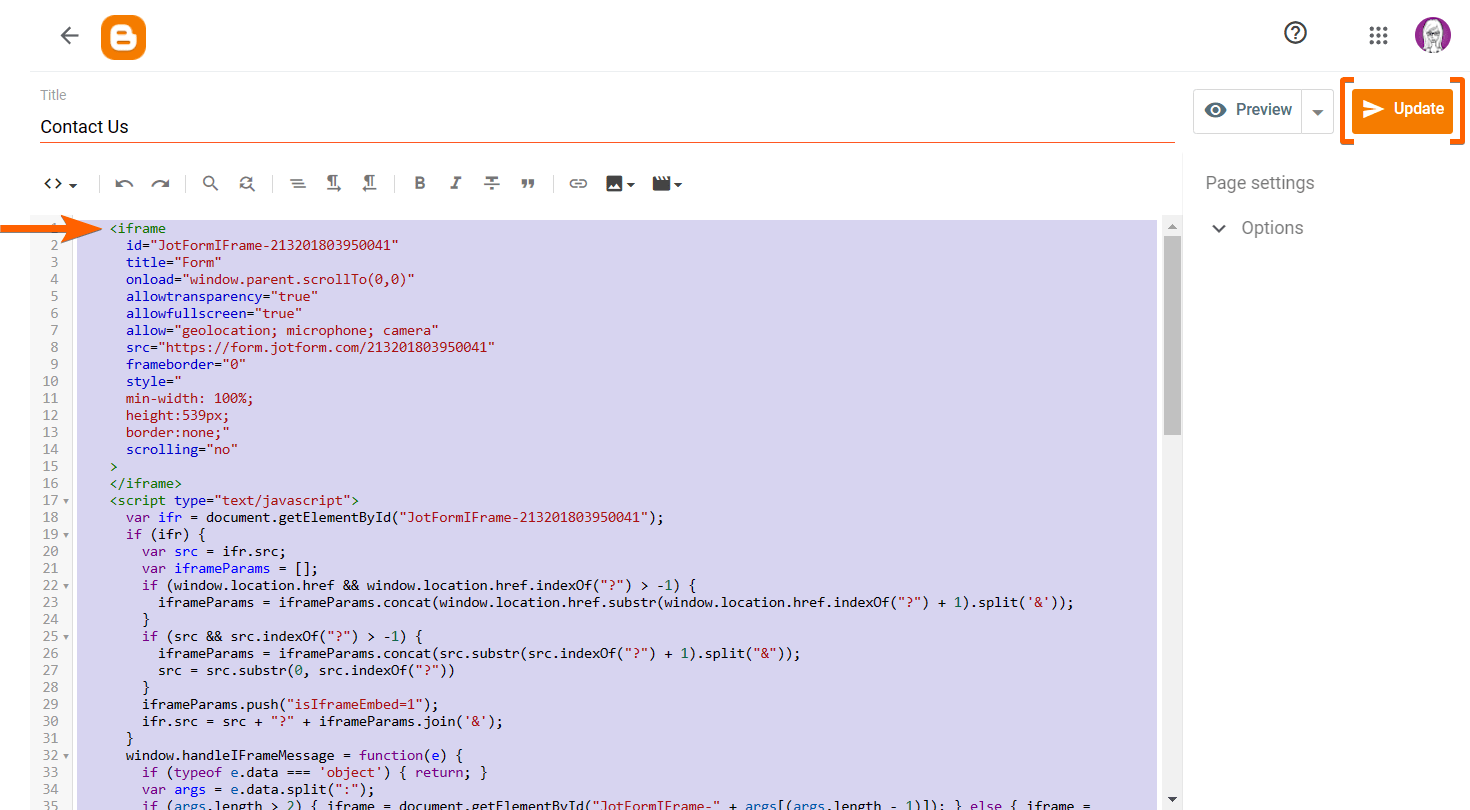Collapse code fold at line 19

[x=66, y=535]
